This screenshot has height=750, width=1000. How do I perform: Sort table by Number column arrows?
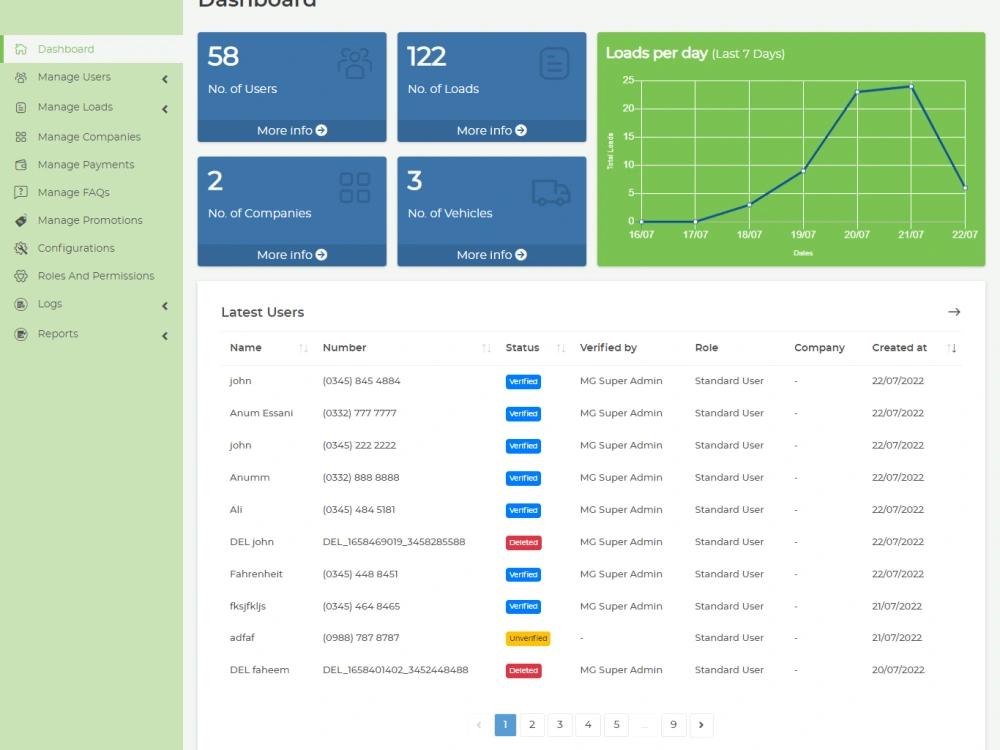[486, 348]
